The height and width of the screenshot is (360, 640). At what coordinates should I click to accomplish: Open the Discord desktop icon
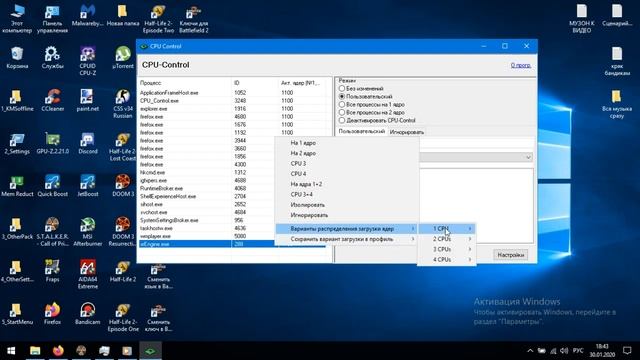pos(88,143)
